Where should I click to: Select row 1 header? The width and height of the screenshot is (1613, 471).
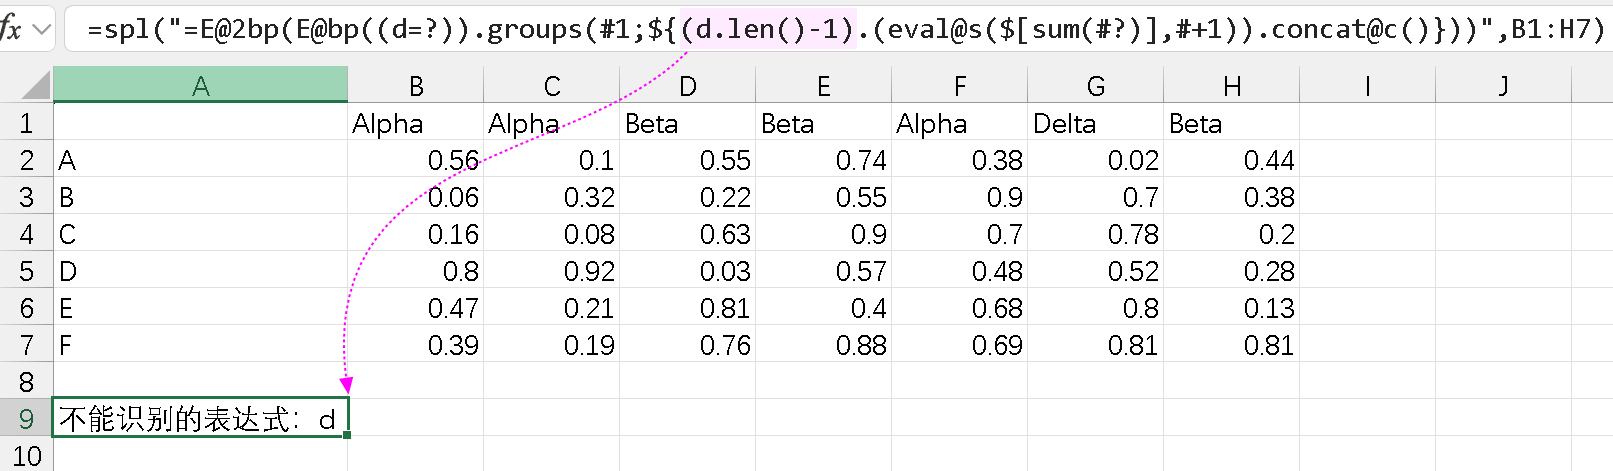[26, 123]
